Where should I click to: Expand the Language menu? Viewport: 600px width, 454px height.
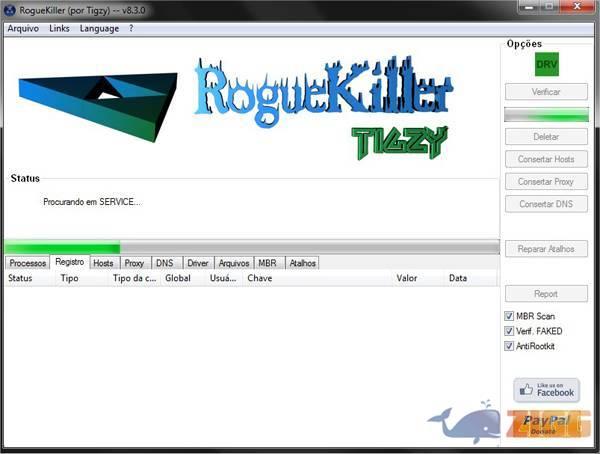[x=99, y=28]
